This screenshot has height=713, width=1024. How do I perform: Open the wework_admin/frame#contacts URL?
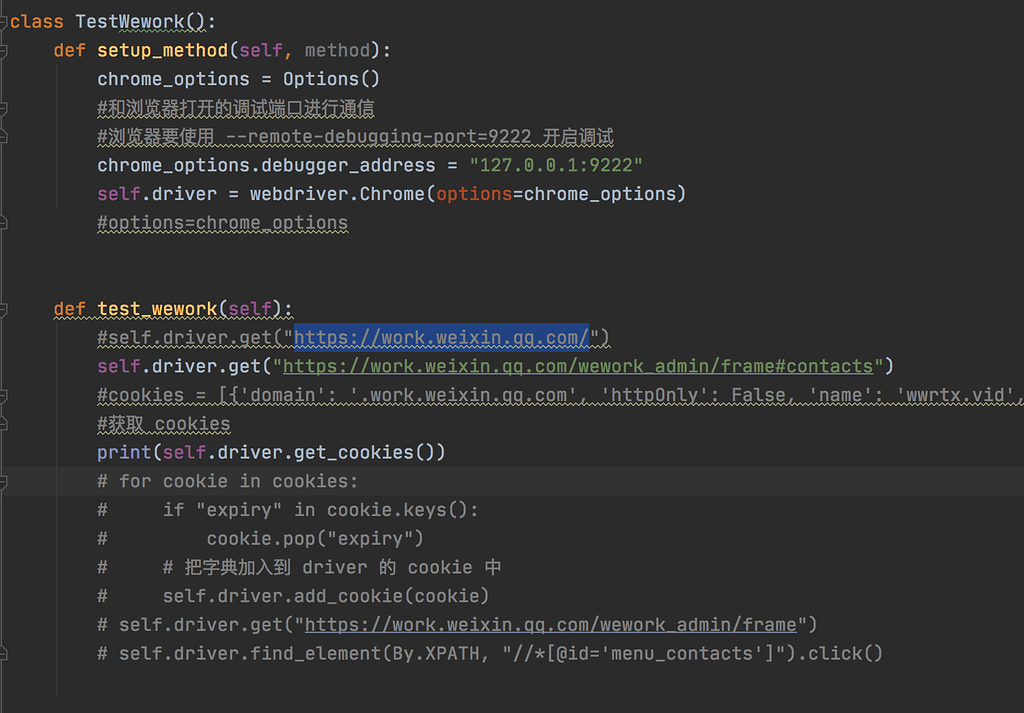click(578, 366)
